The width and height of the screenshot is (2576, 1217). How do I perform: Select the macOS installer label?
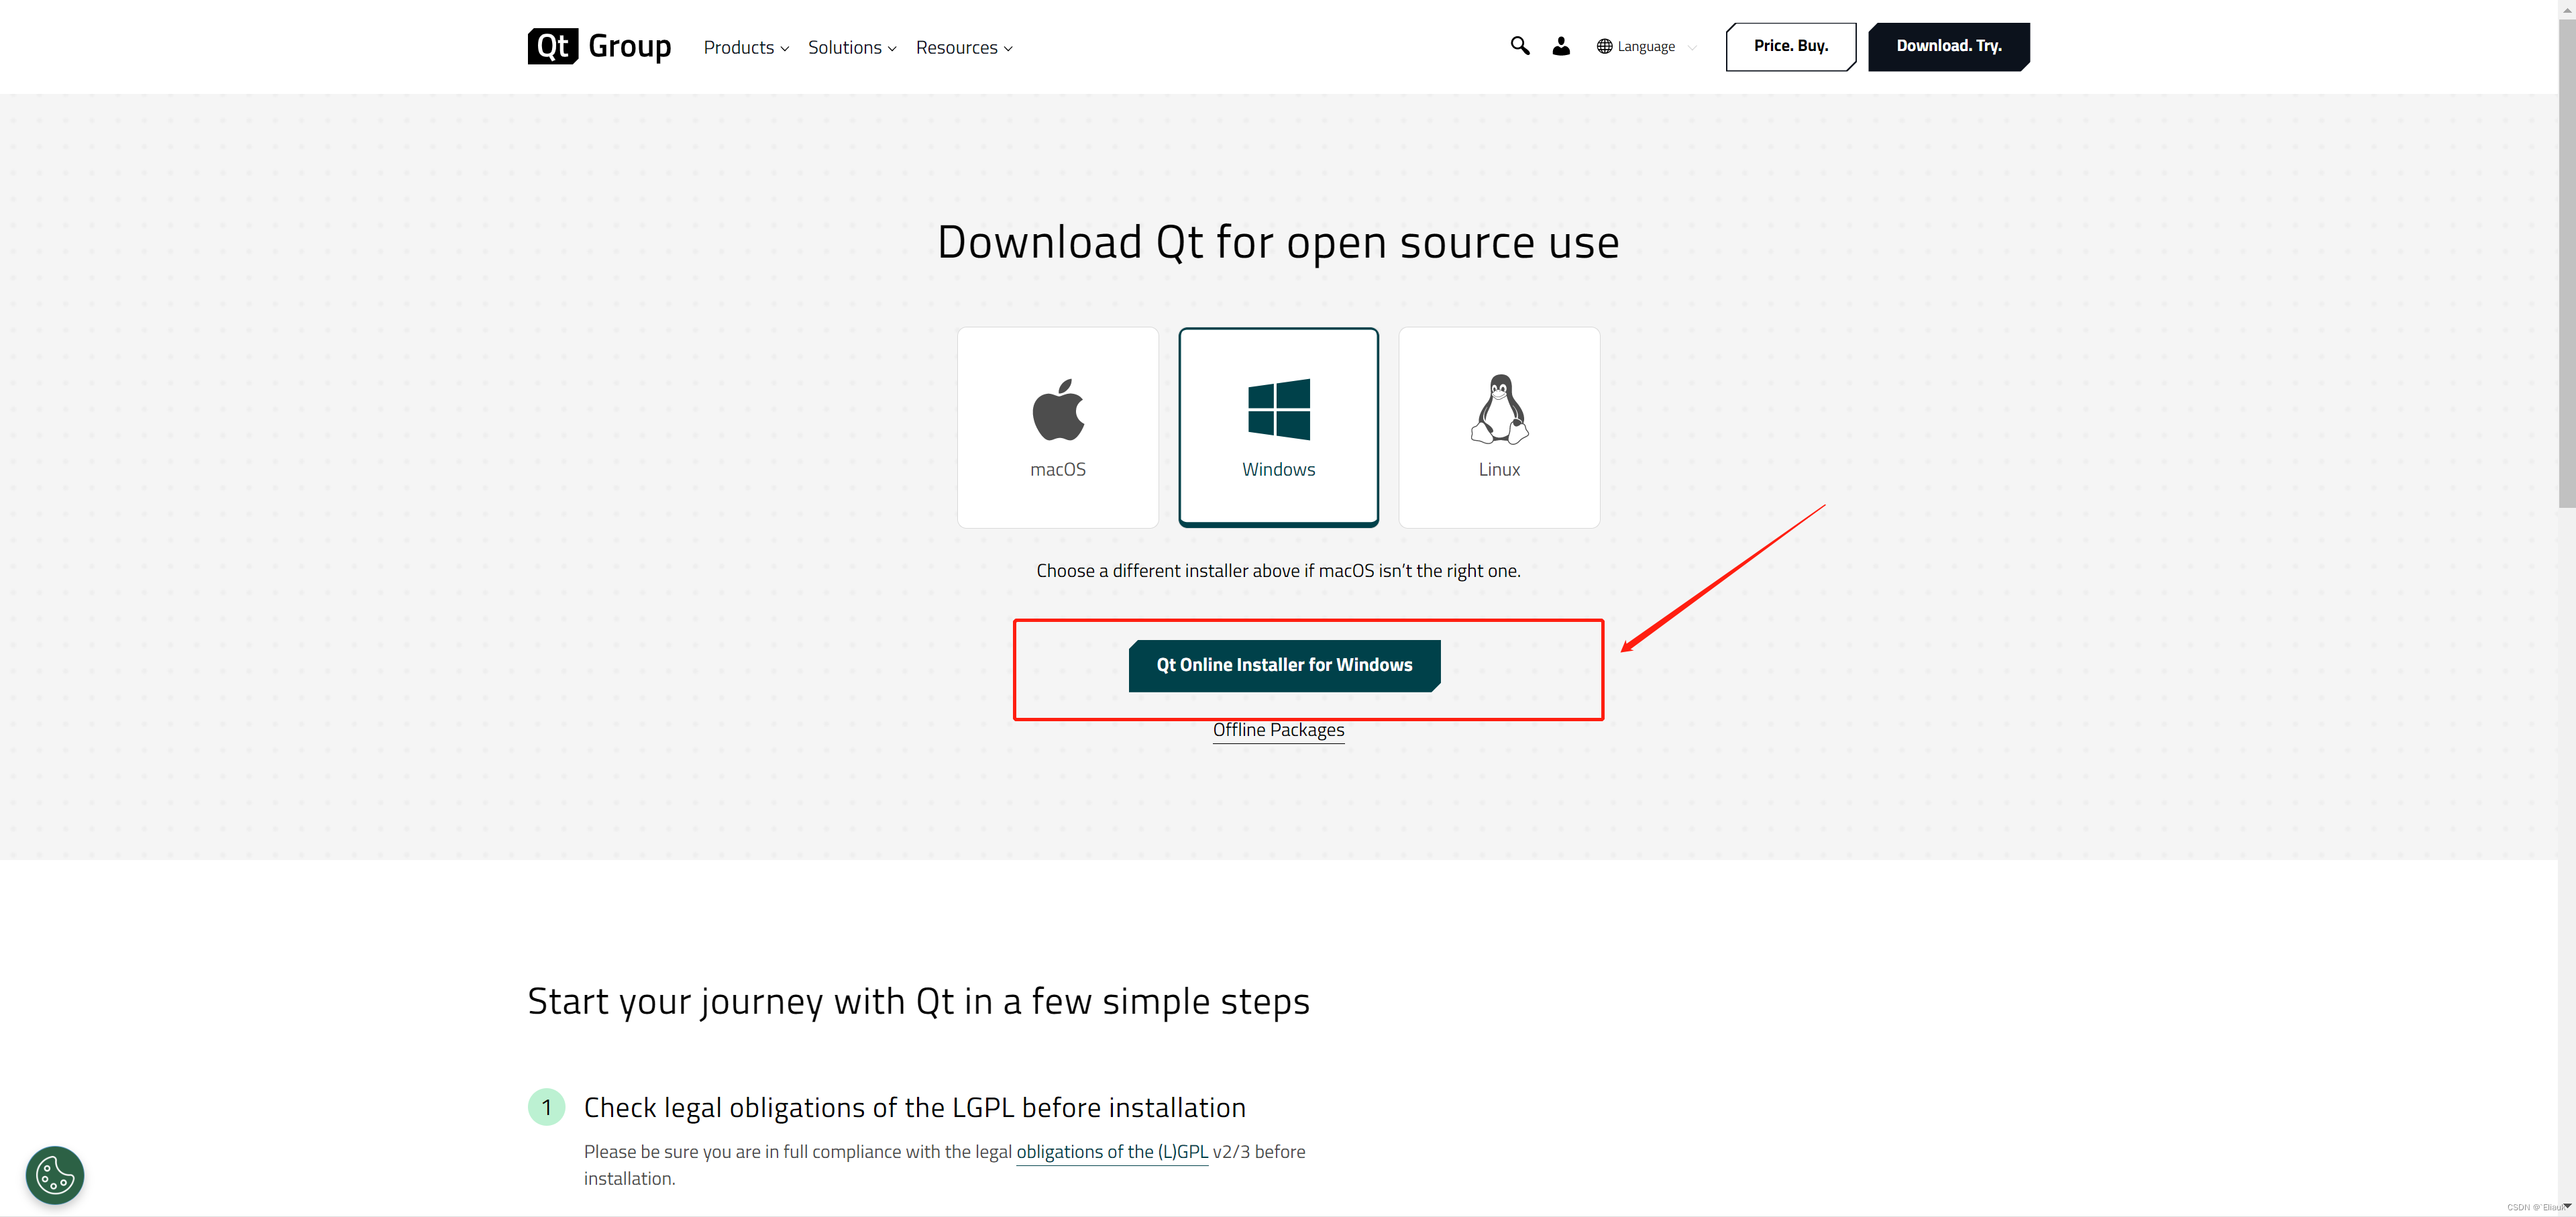coord(1058,469)
